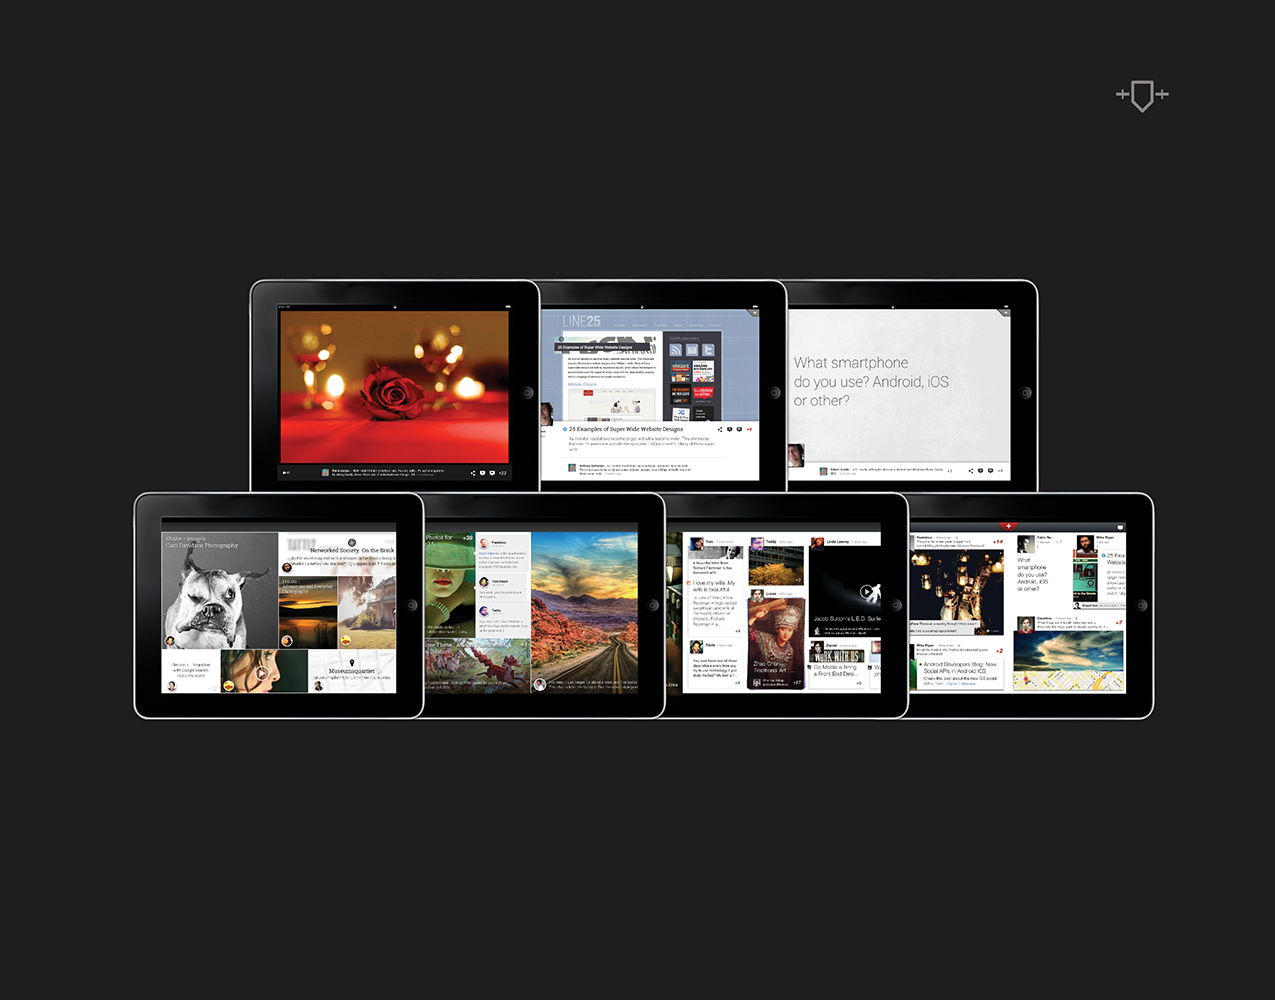Open Teddy's yellow tree photo post
Viewport: 1275px width, 1000px height.
tap(776, 565)
